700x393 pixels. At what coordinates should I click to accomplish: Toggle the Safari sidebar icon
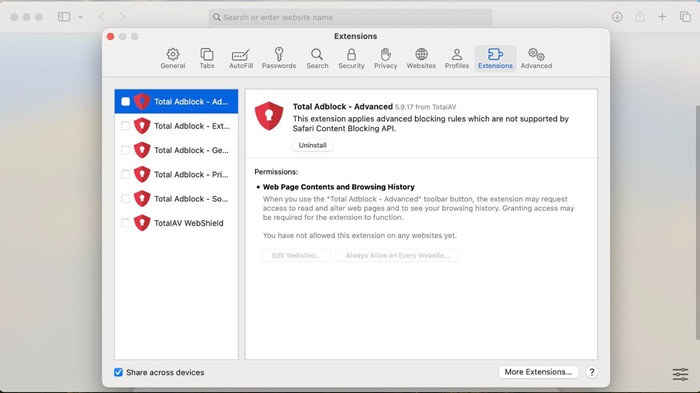click(64, 17)
